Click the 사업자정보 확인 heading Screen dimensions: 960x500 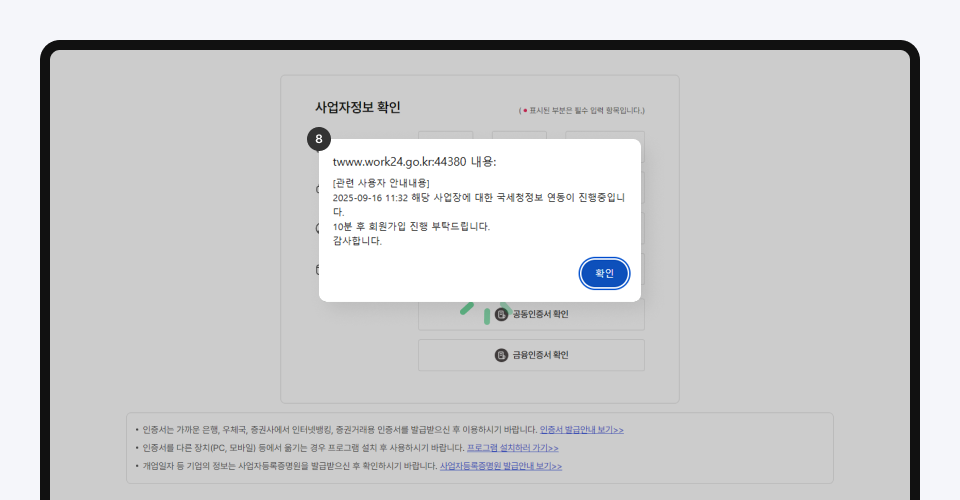tap(357, 107)
